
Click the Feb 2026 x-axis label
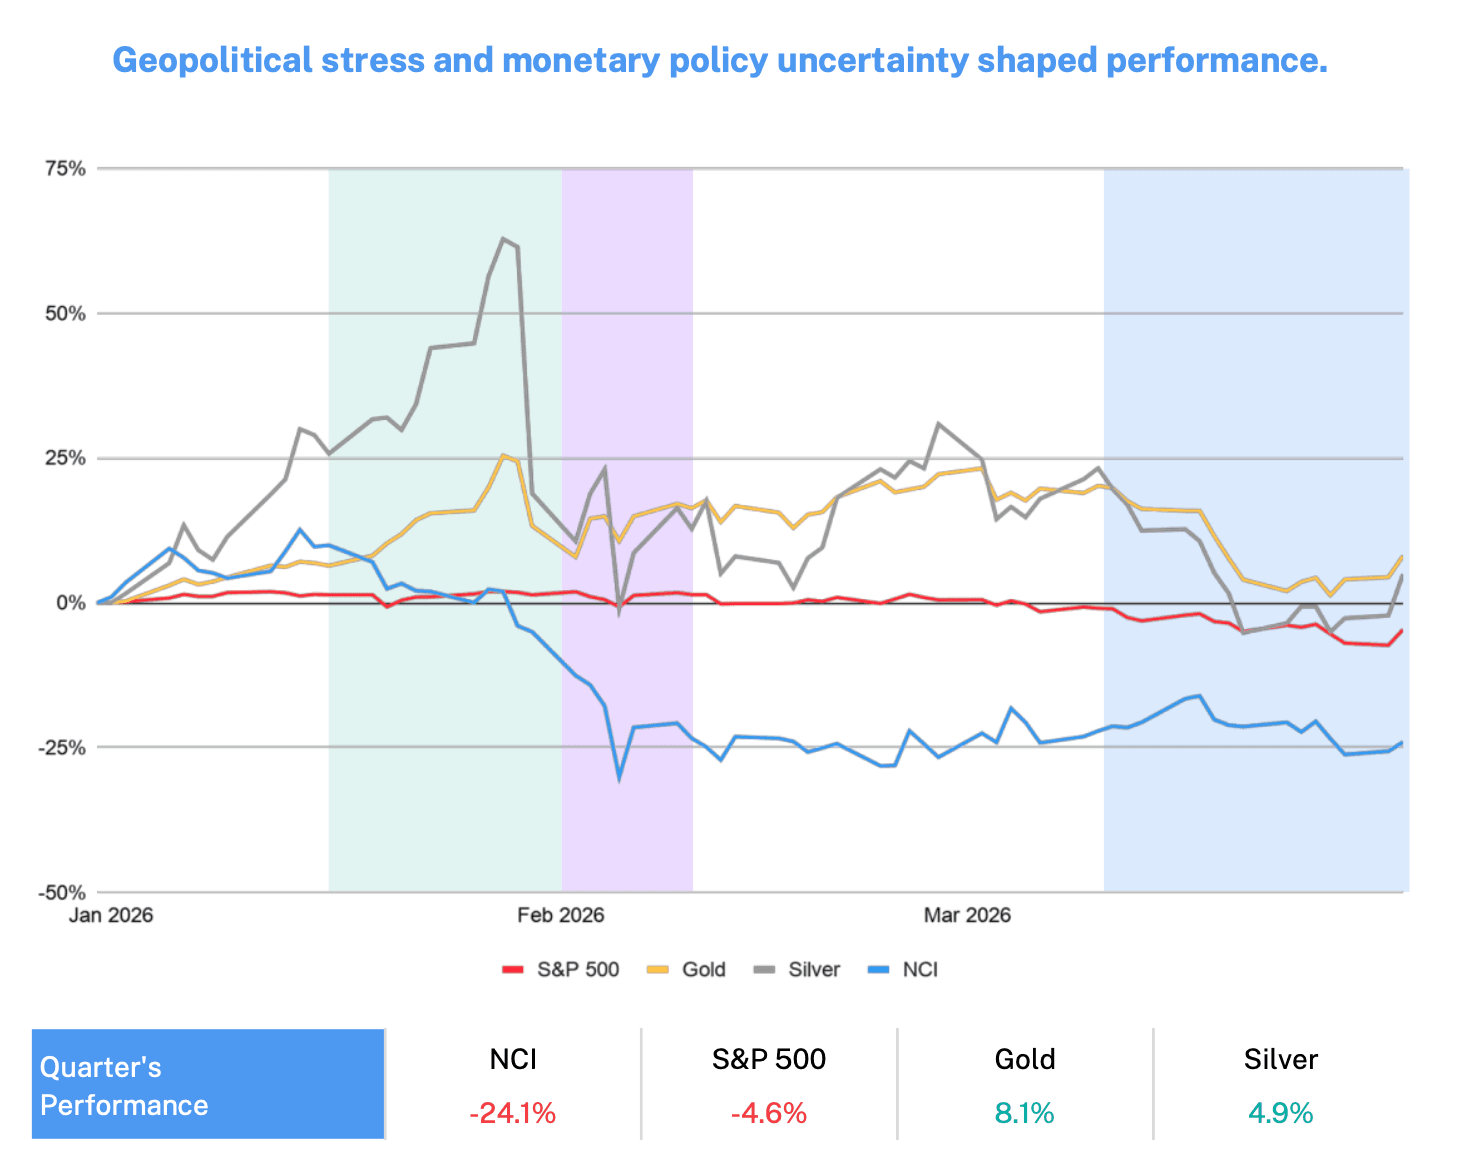561,915
